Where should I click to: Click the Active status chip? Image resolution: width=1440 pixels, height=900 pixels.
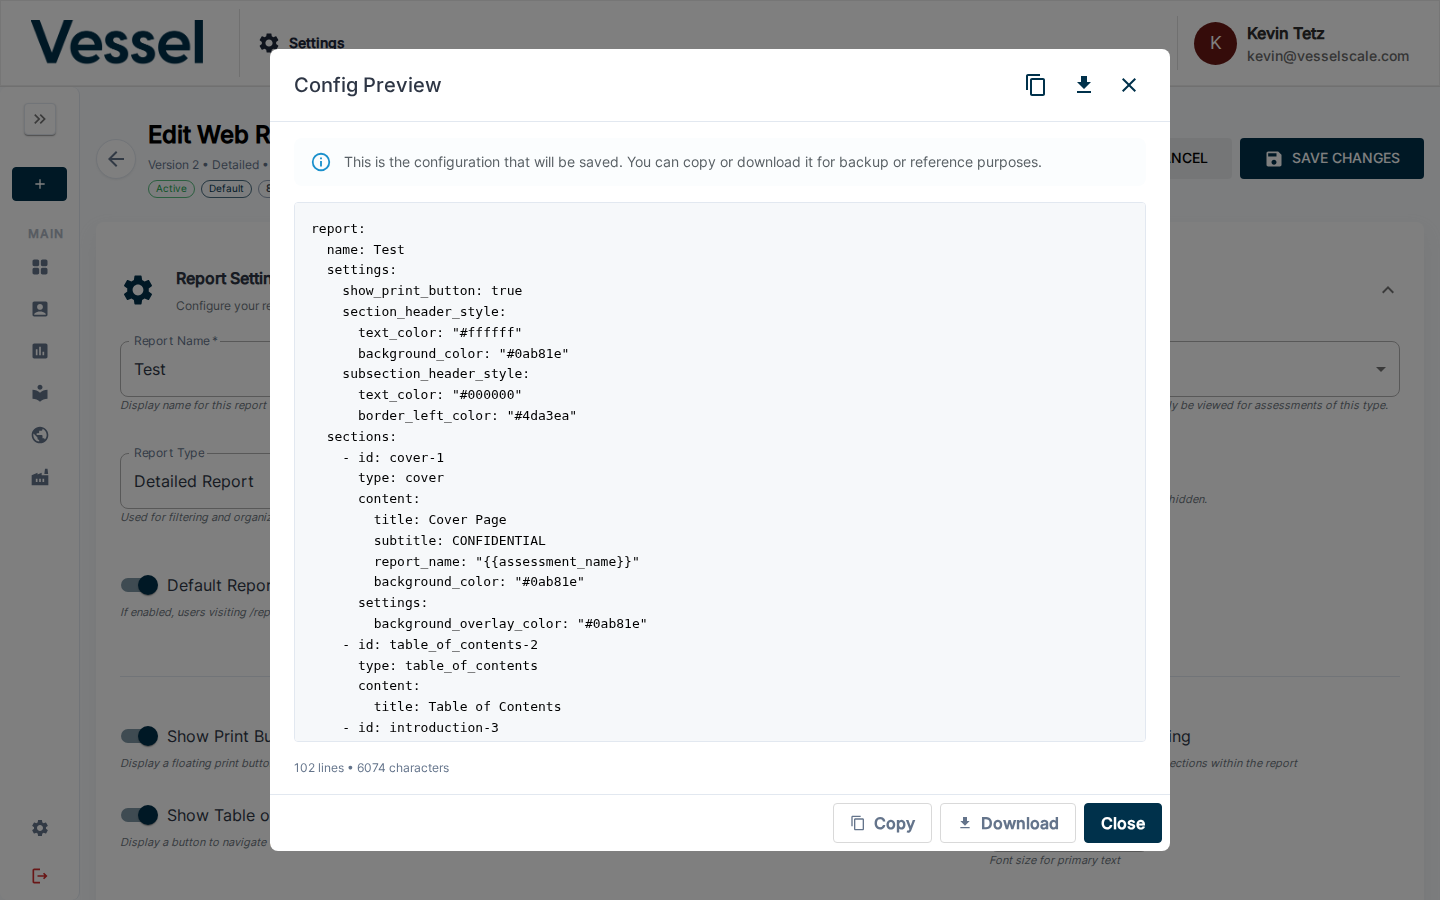click(171, 188)
